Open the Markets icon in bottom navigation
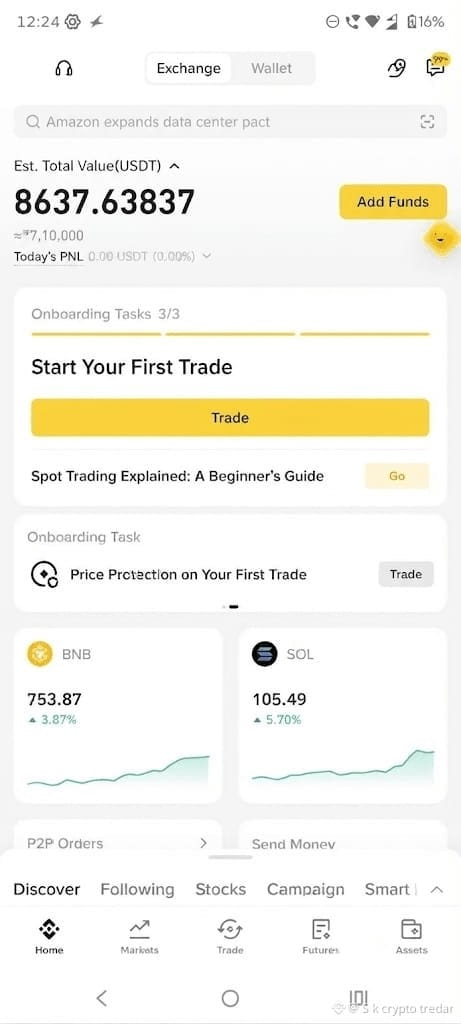This screenshot has width=461, height=1024. (139, 928)
